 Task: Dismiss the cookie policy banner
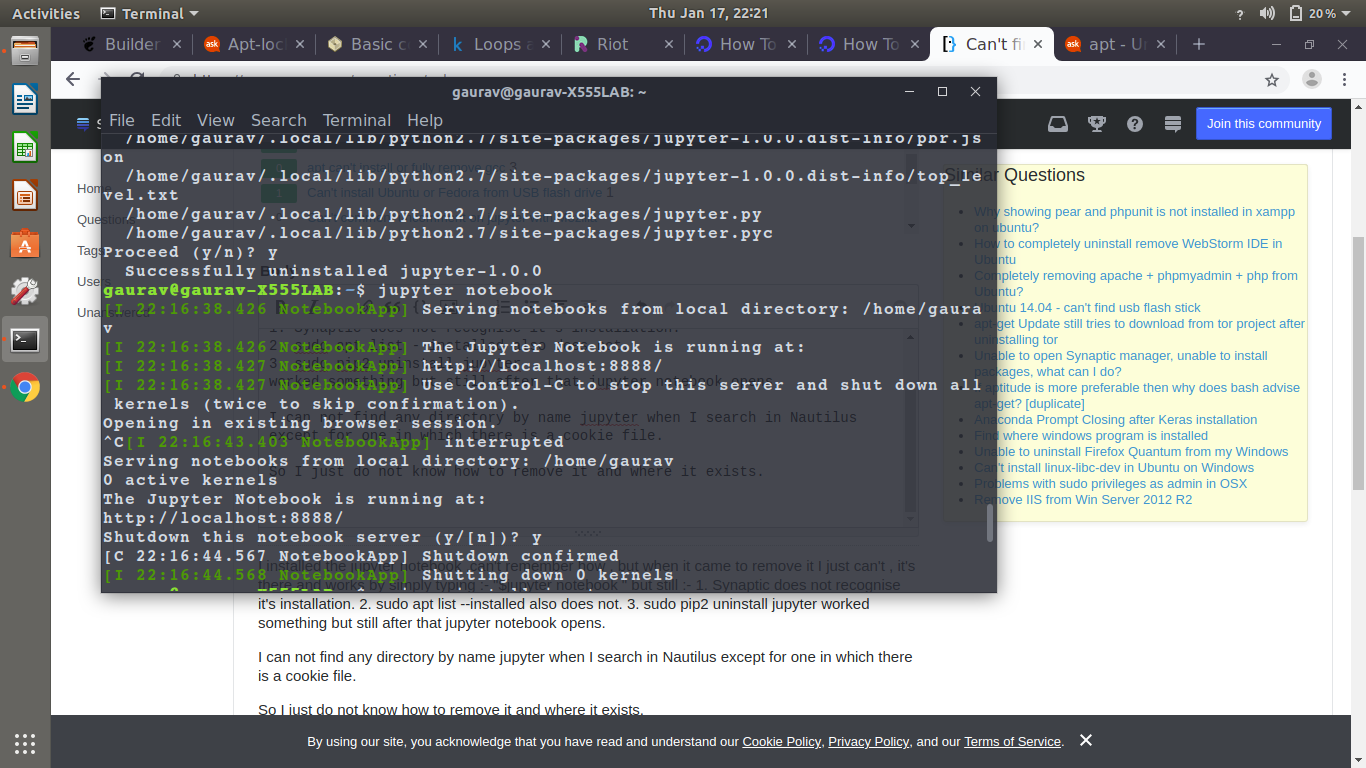pos(1086,741)
